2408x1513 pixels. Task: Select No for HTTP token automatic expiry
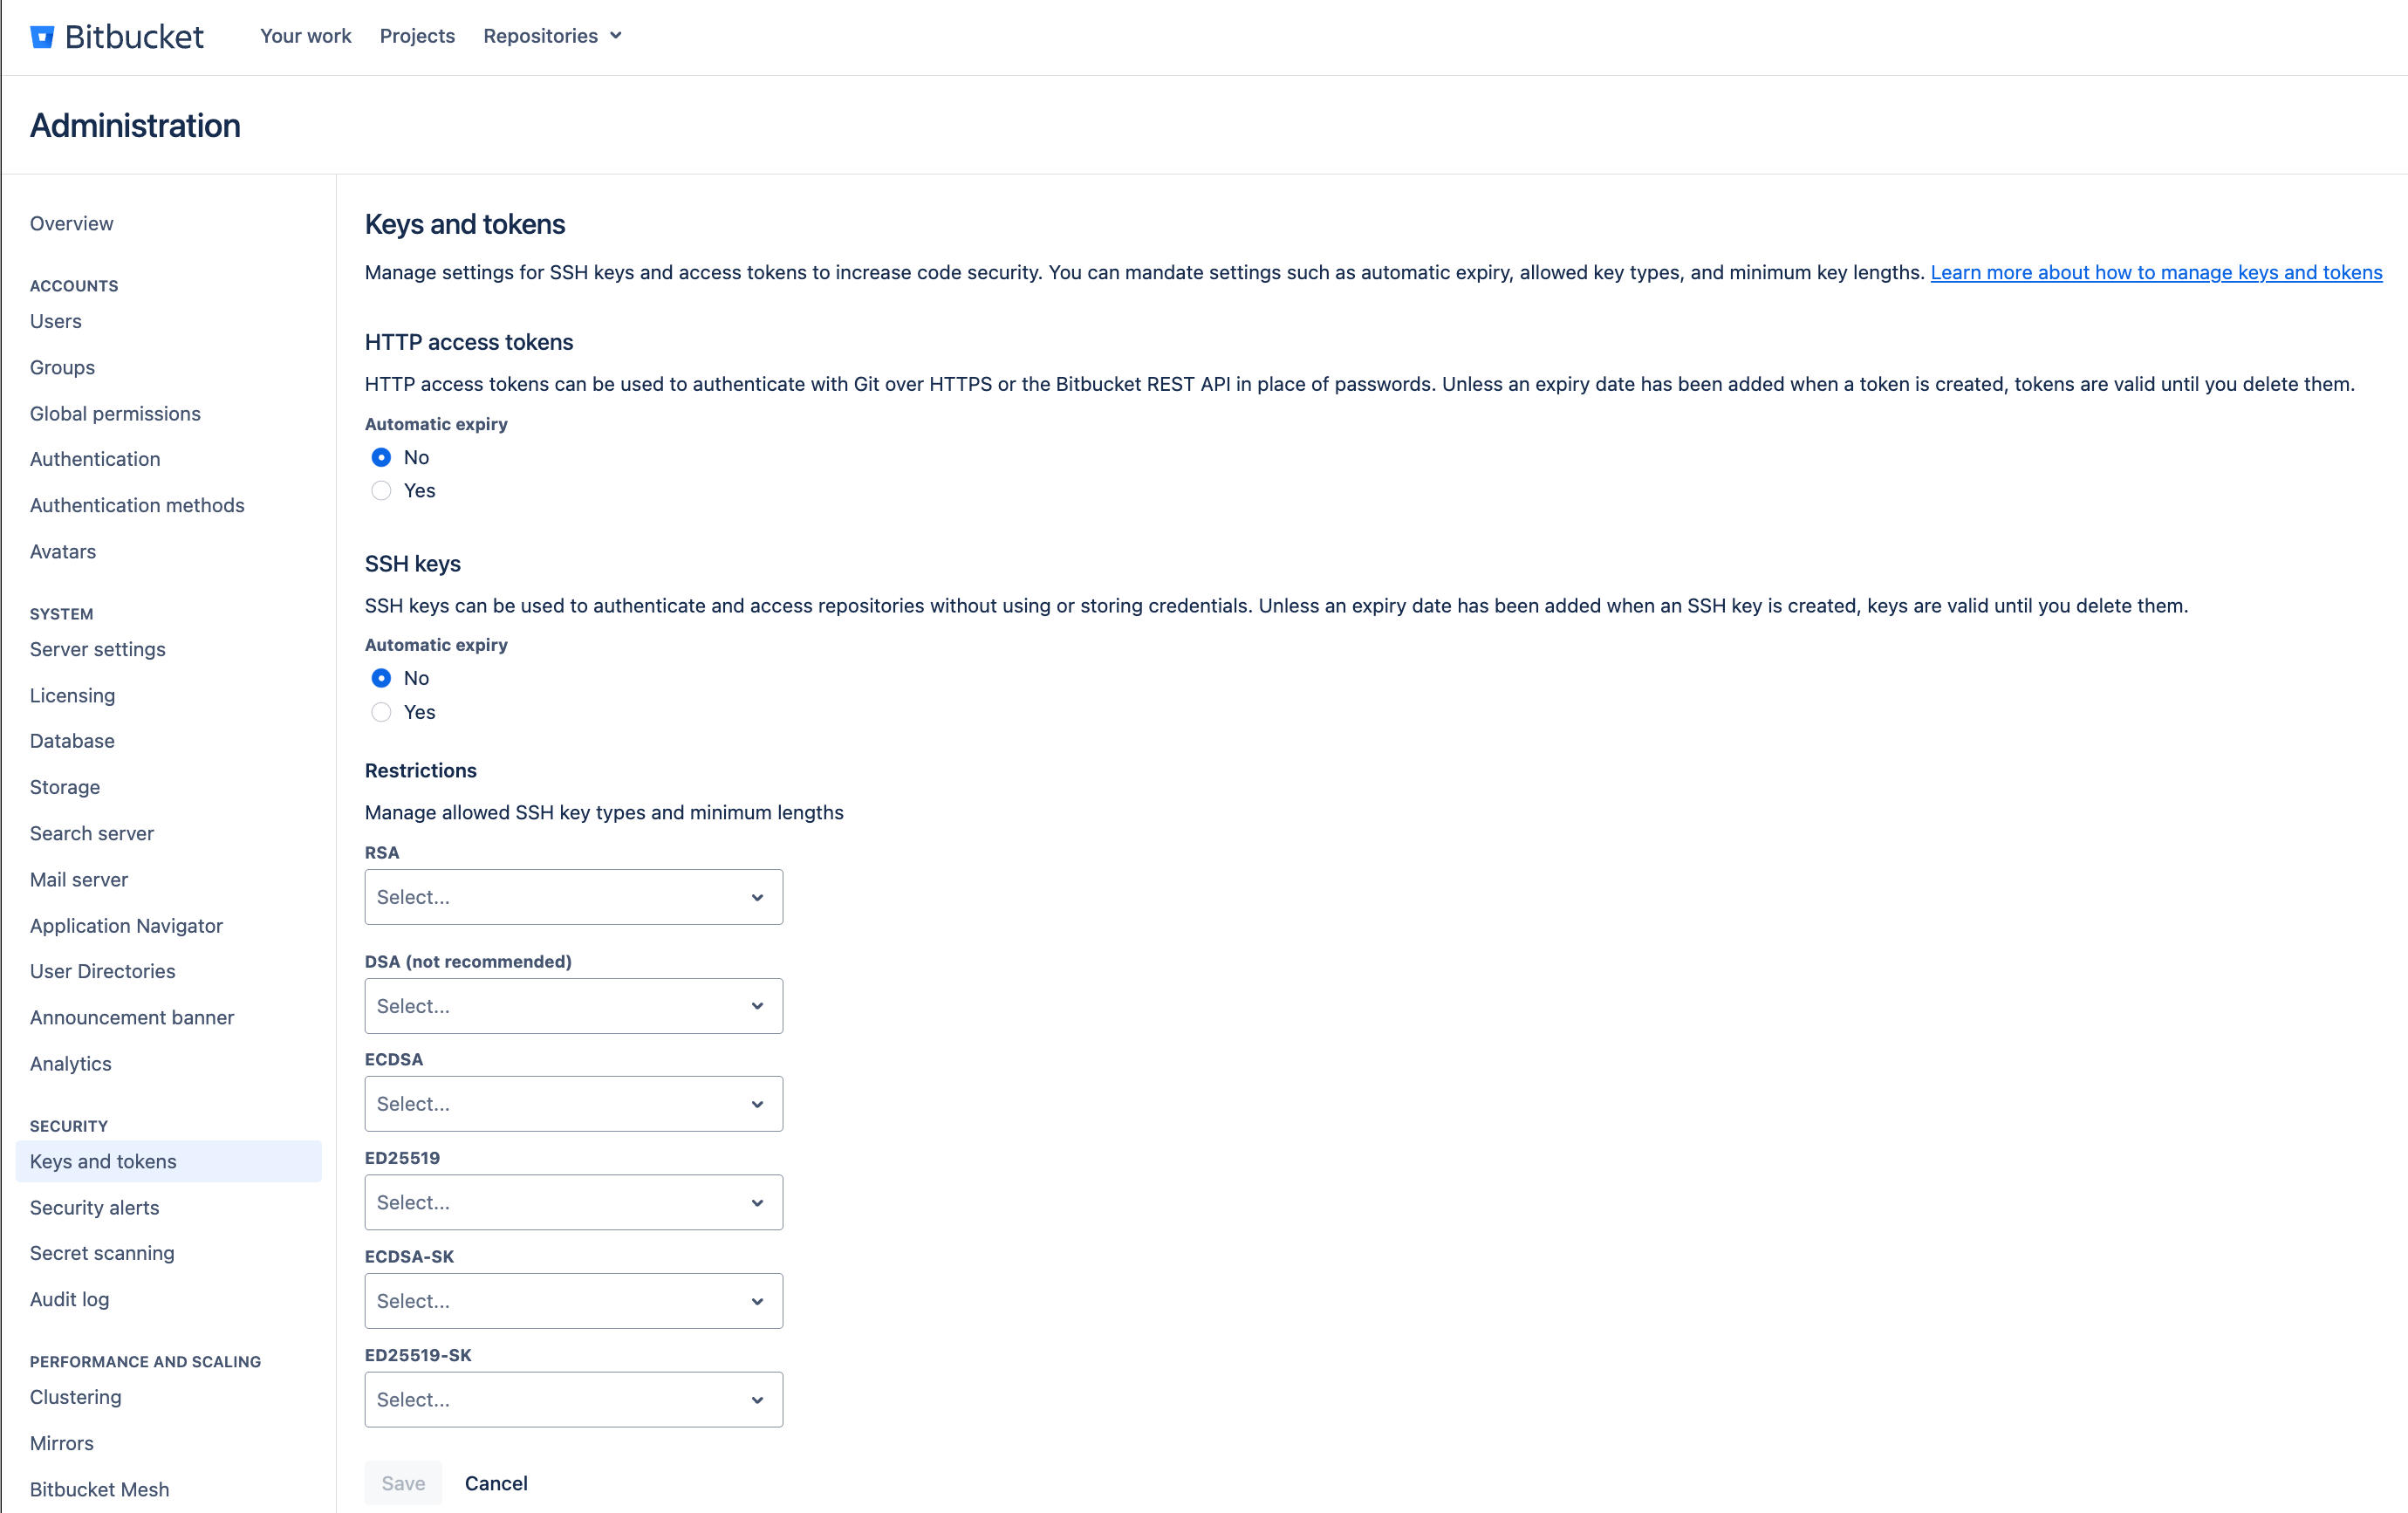[381, 457]
